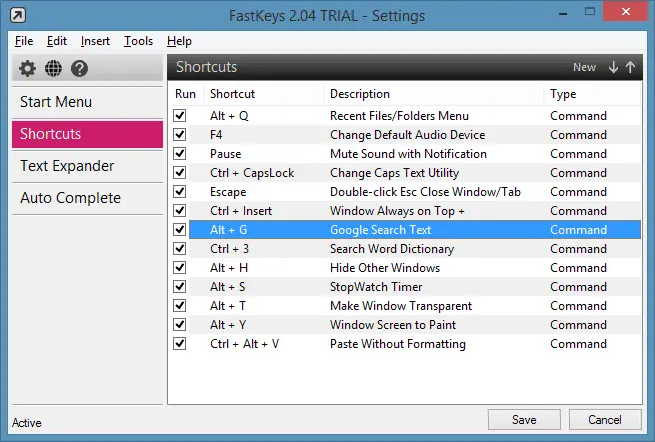Toggle Ctrl + 3 run checkbox
The image size is (655, 442).
(180, 249)
